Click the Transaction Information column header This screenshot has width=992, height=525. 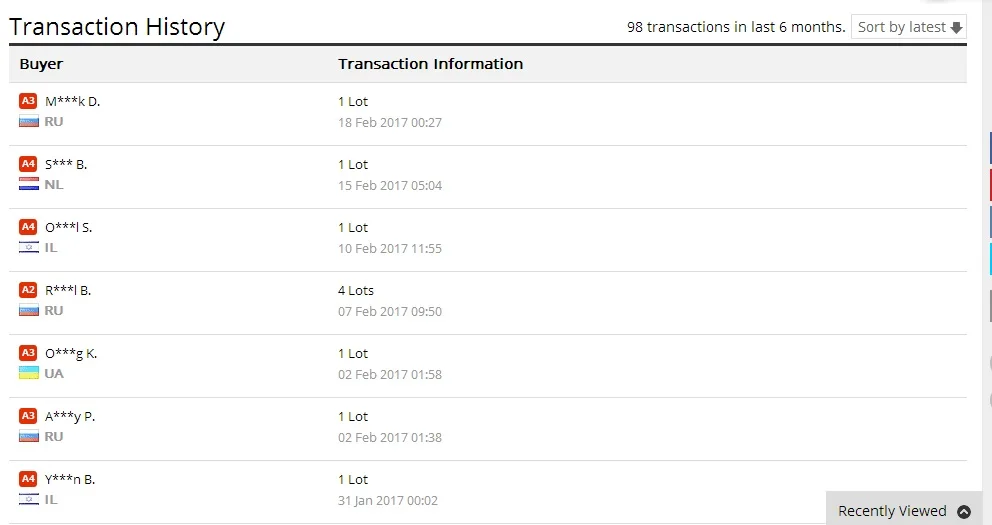pos(430,64)
